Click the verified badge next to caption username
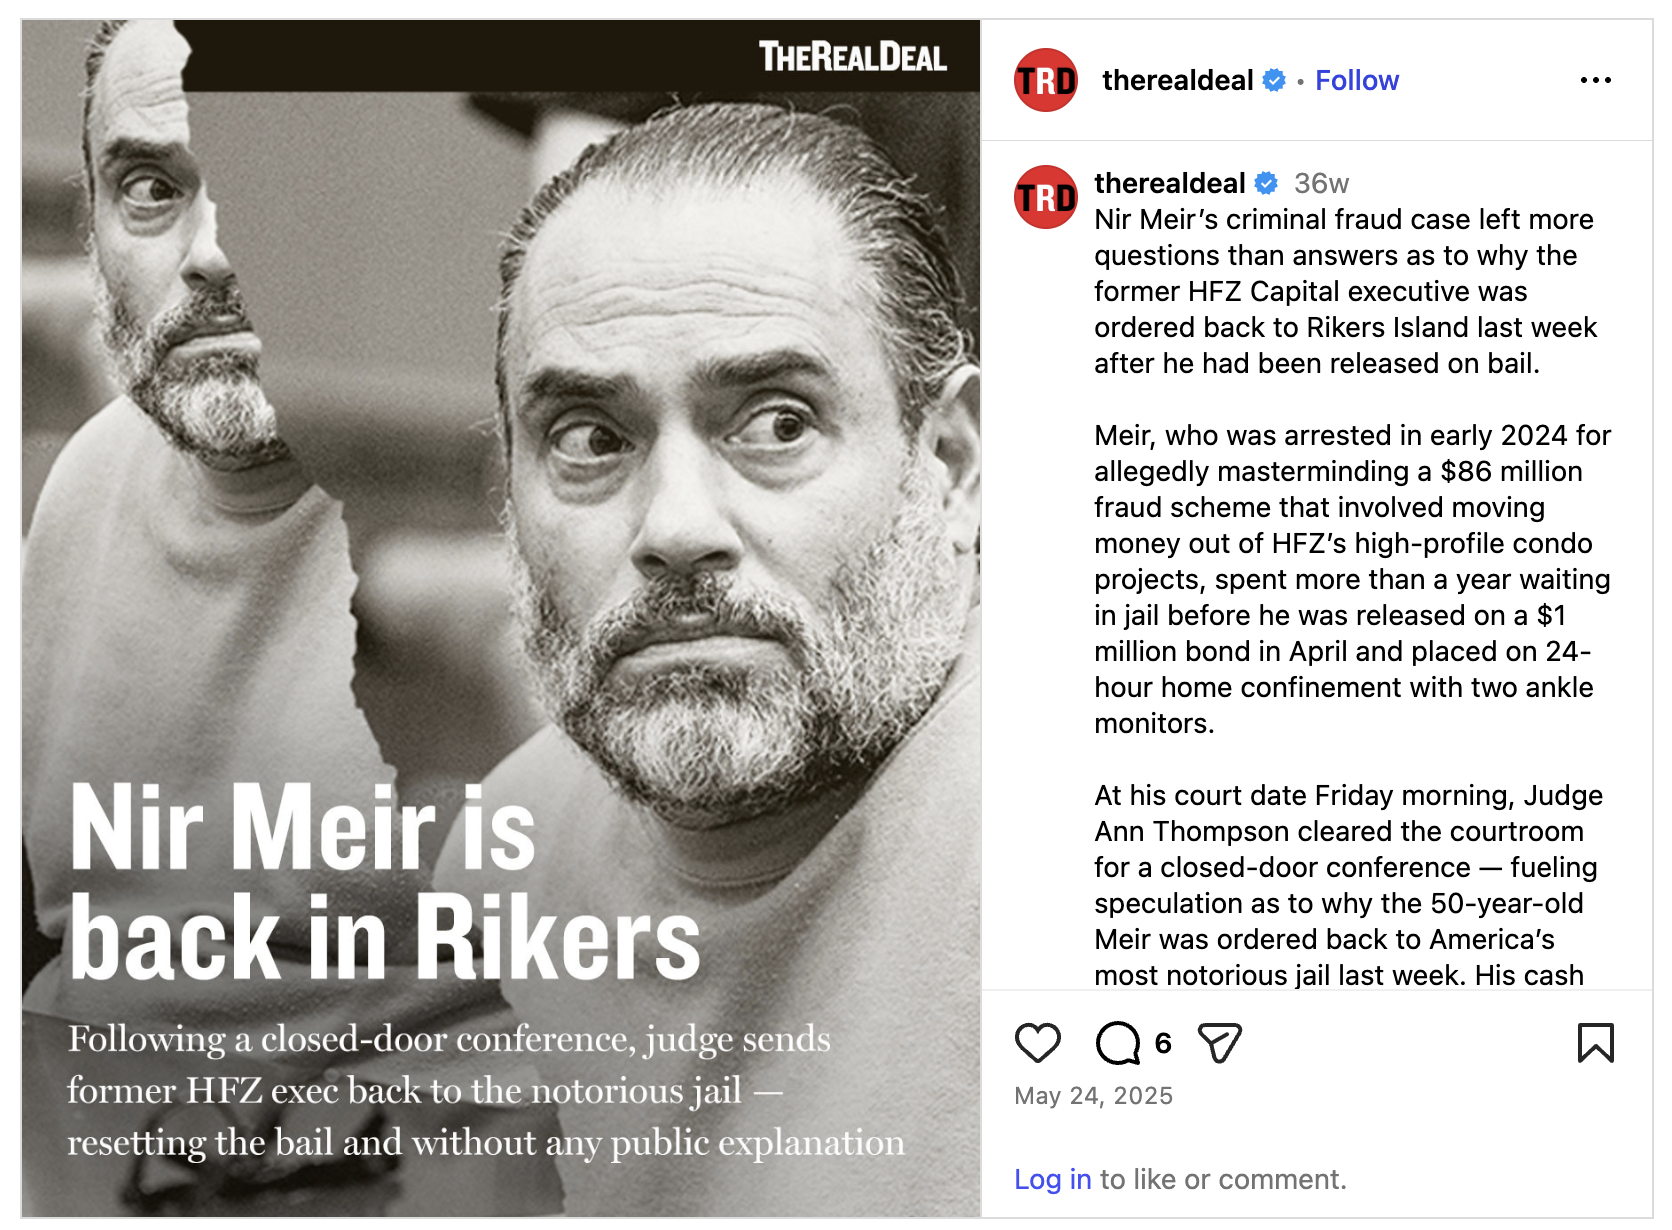 coord(1266,183)
